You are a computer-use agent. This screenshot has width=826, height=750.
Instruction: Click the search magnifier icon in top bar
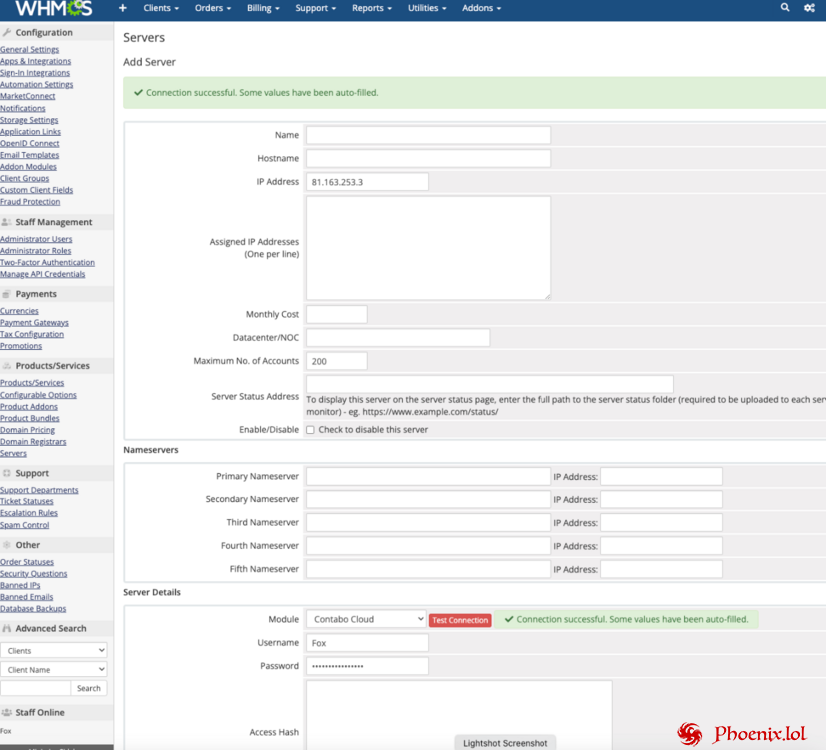pos(785,8)
